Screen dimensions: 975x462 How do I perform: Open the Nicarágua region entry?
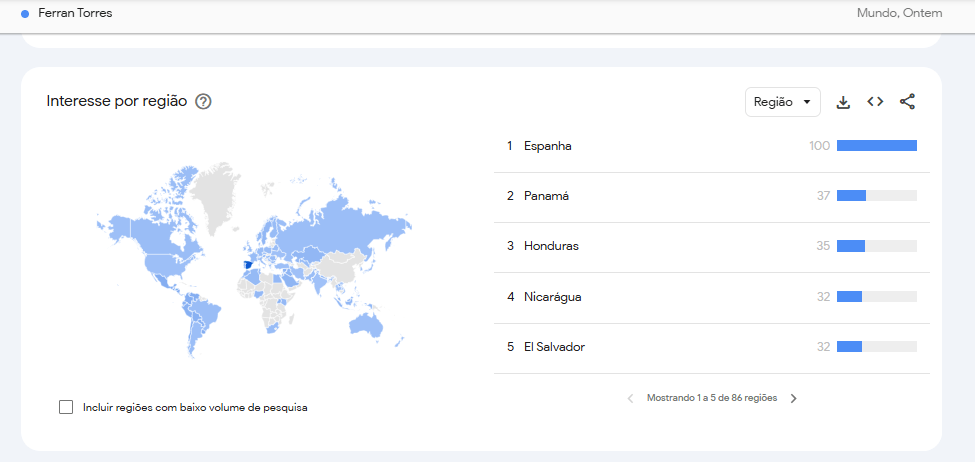[x=712, y=297]
